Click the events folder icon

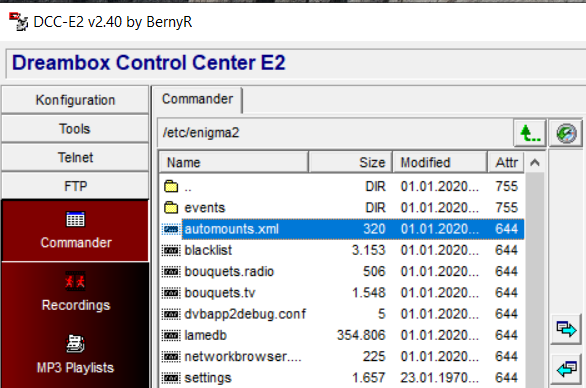click(171, 207)
